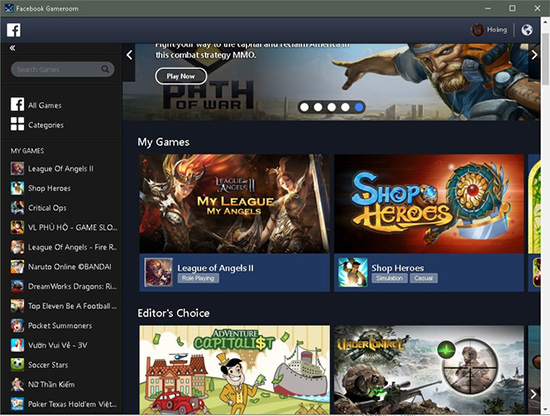Select Nữ Thần Kiếm sidebar icon
Screen dimensions: 550x416
point(17,384)
